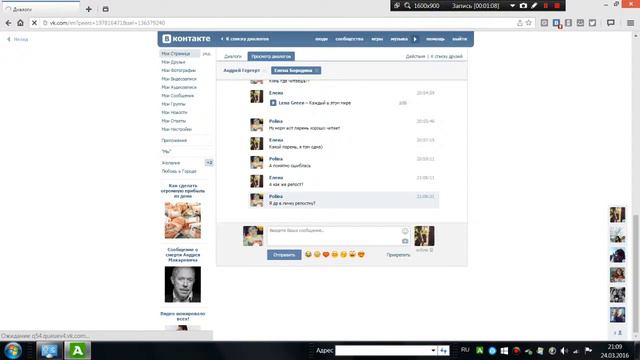Click the header music player play arrow
The height and width of the screenshot is (360, 640).
tap(415, 39)
